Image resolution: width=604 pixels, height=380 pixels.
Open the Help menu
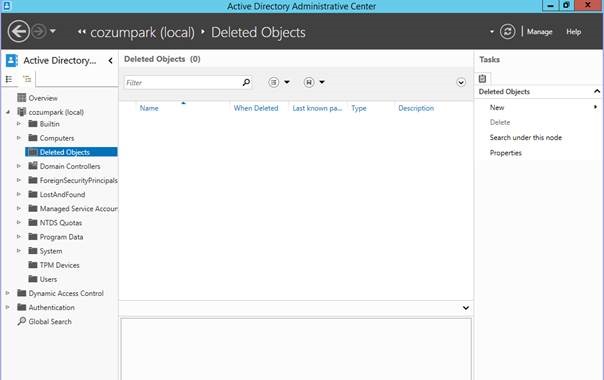point(573,32)
